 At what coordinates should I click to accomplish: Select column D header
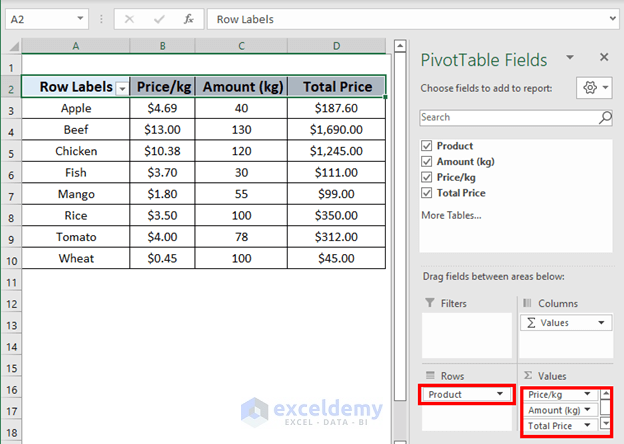click(336, 45)
